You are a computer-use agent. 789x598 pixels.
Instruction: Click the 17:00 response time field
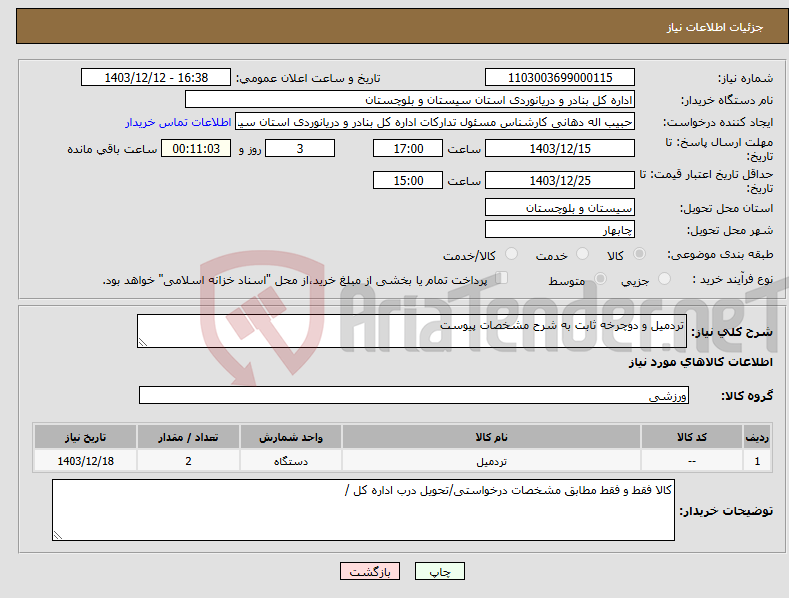pyautogui.click(x=408, y=148)
